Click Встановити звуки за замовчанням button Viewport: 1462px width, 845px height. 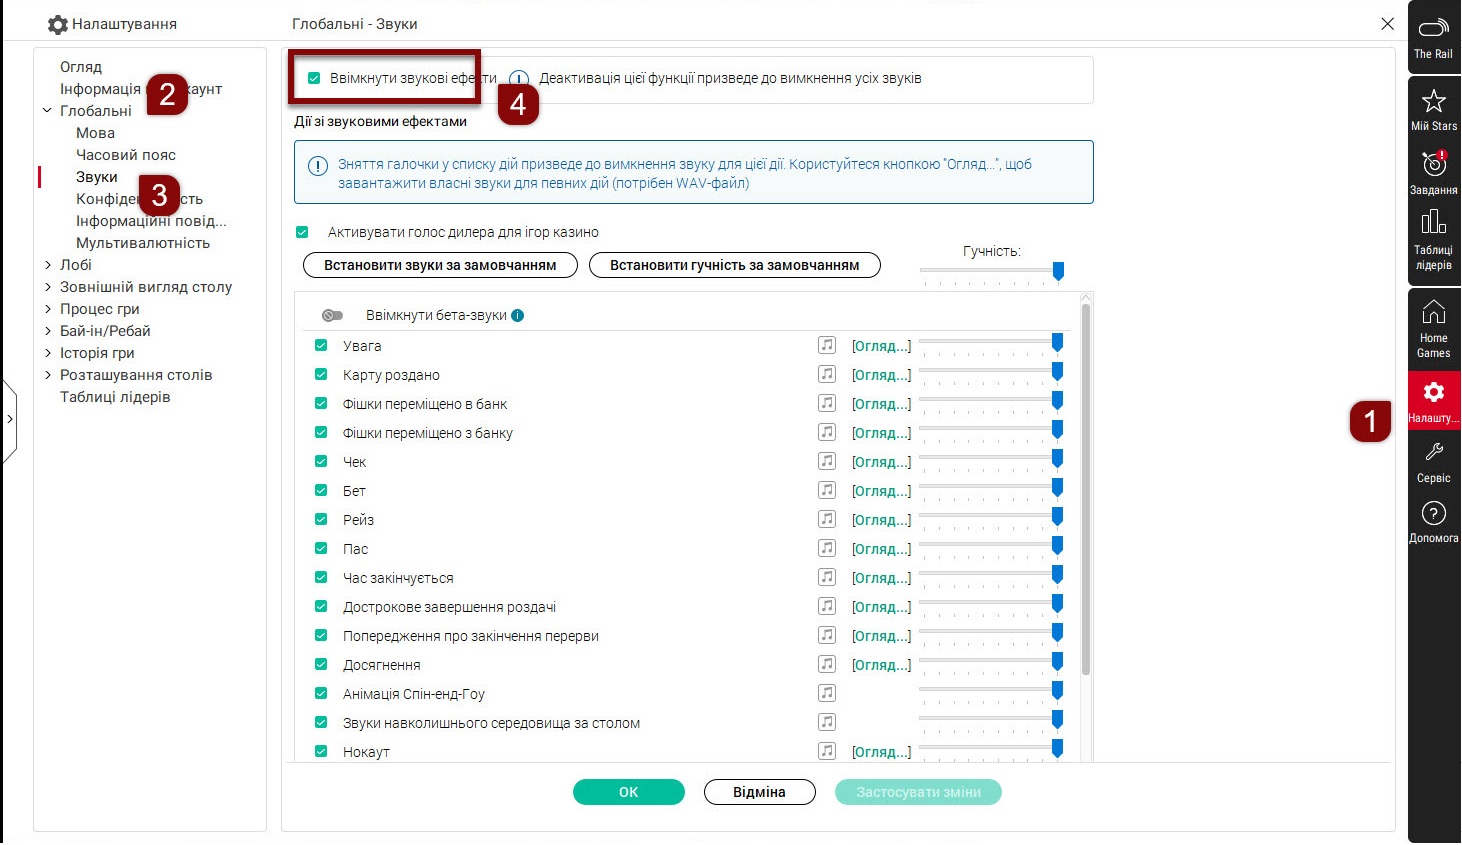(440, 265)
